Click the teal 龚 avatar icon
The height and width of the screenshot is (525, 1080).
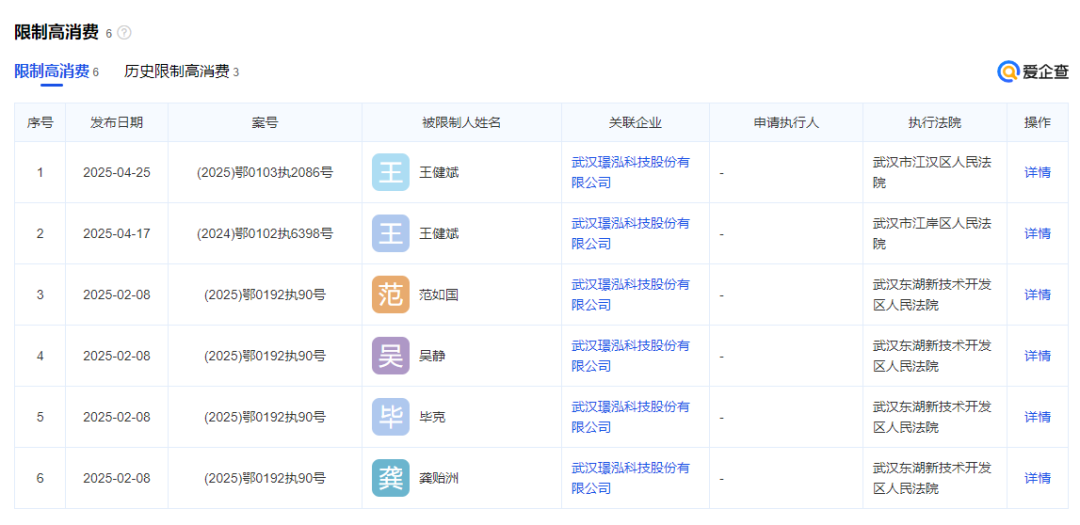[390, 477]
